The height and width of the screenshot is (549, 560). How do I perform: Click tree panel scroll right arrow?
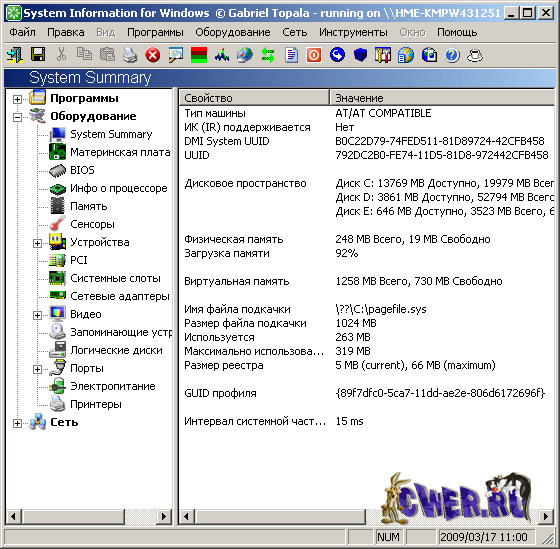click(164, 516)
